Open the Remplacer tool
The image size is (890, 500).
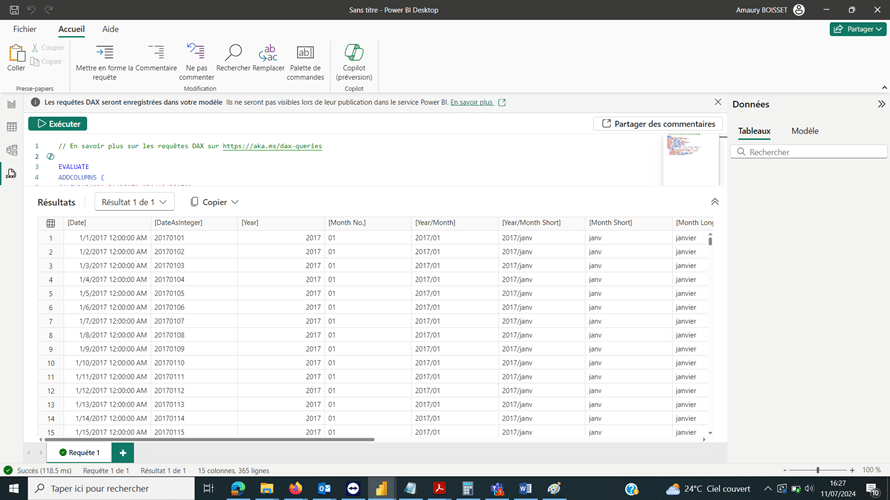tap(268, 58)
